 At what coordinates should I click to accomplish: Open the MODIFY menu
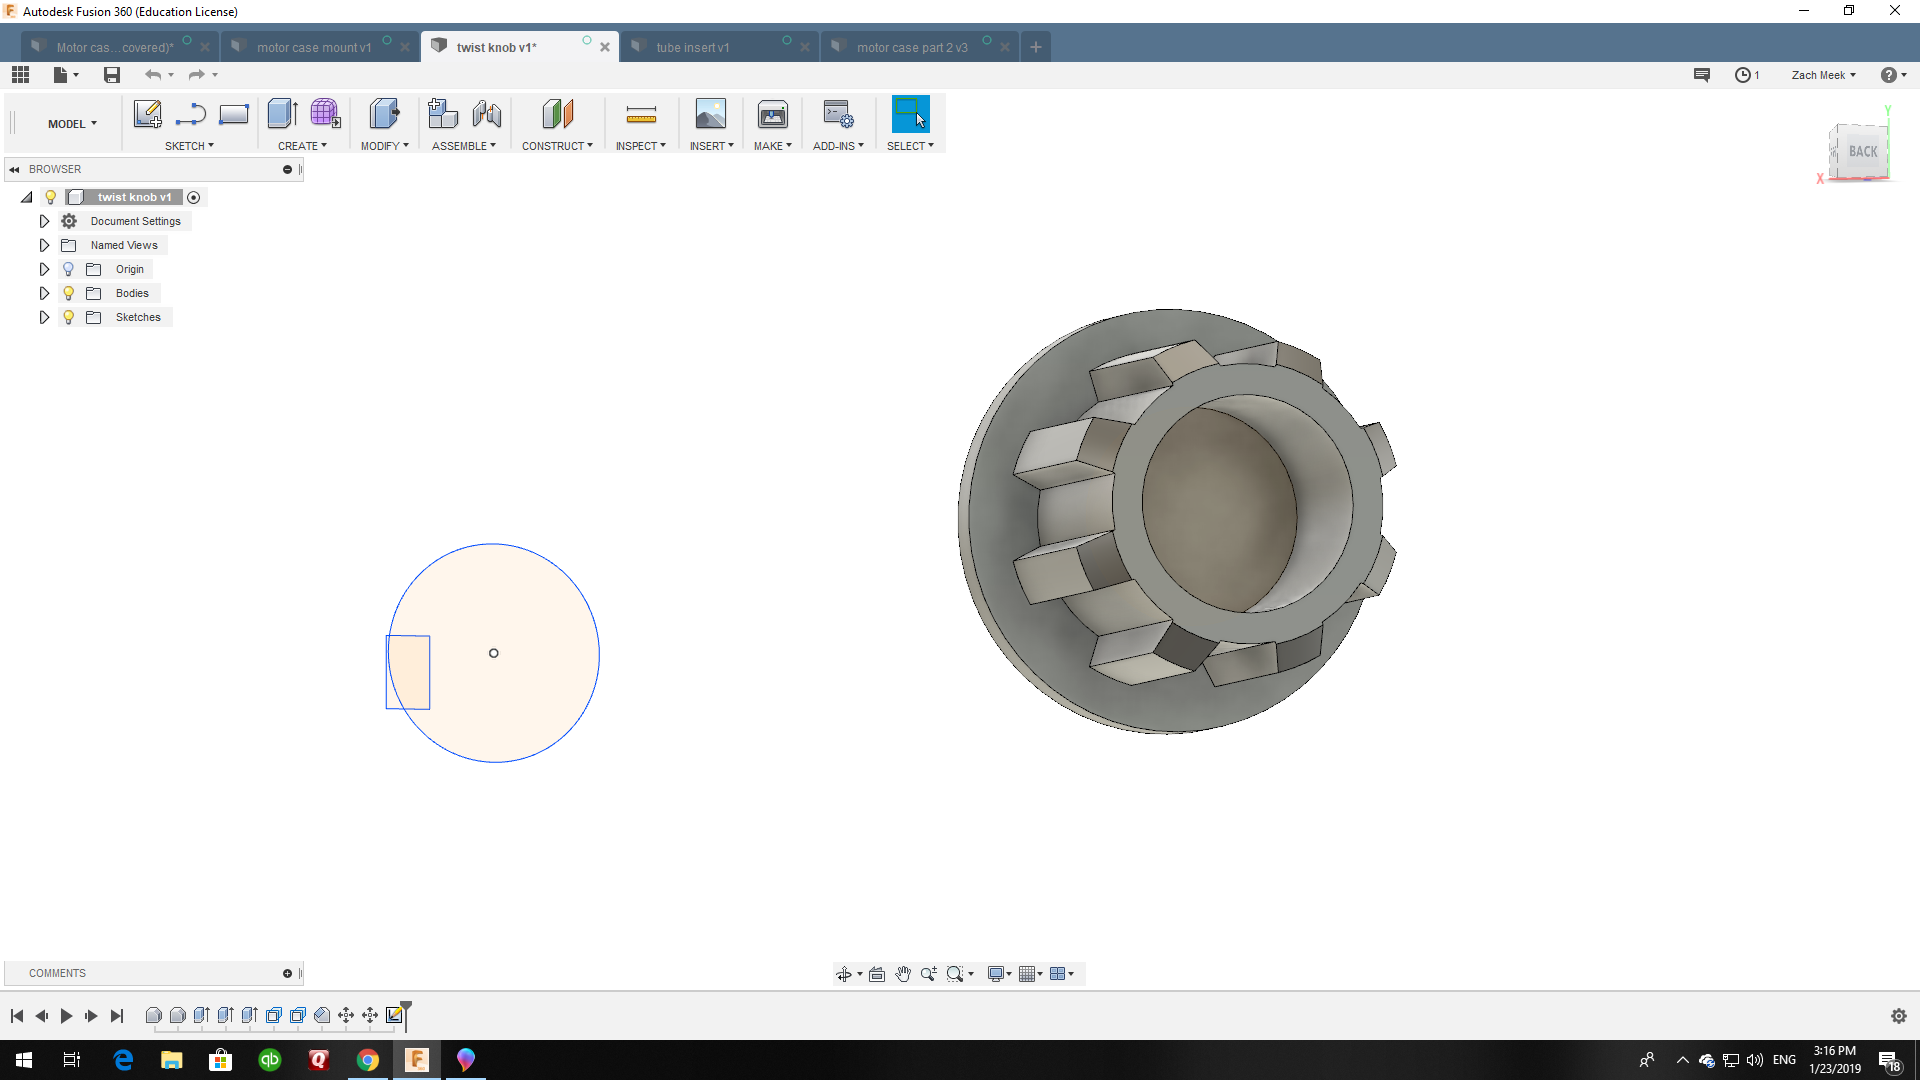click(384, 146)
